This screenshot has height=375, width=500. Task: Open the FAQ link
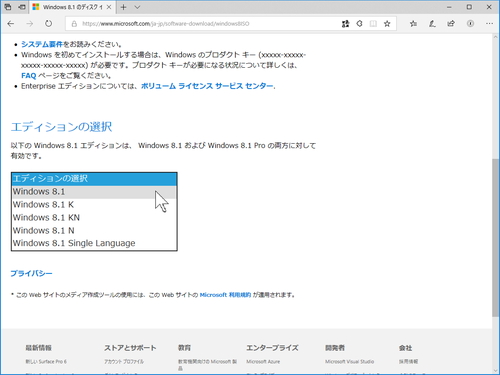click(x=28, y=76)
